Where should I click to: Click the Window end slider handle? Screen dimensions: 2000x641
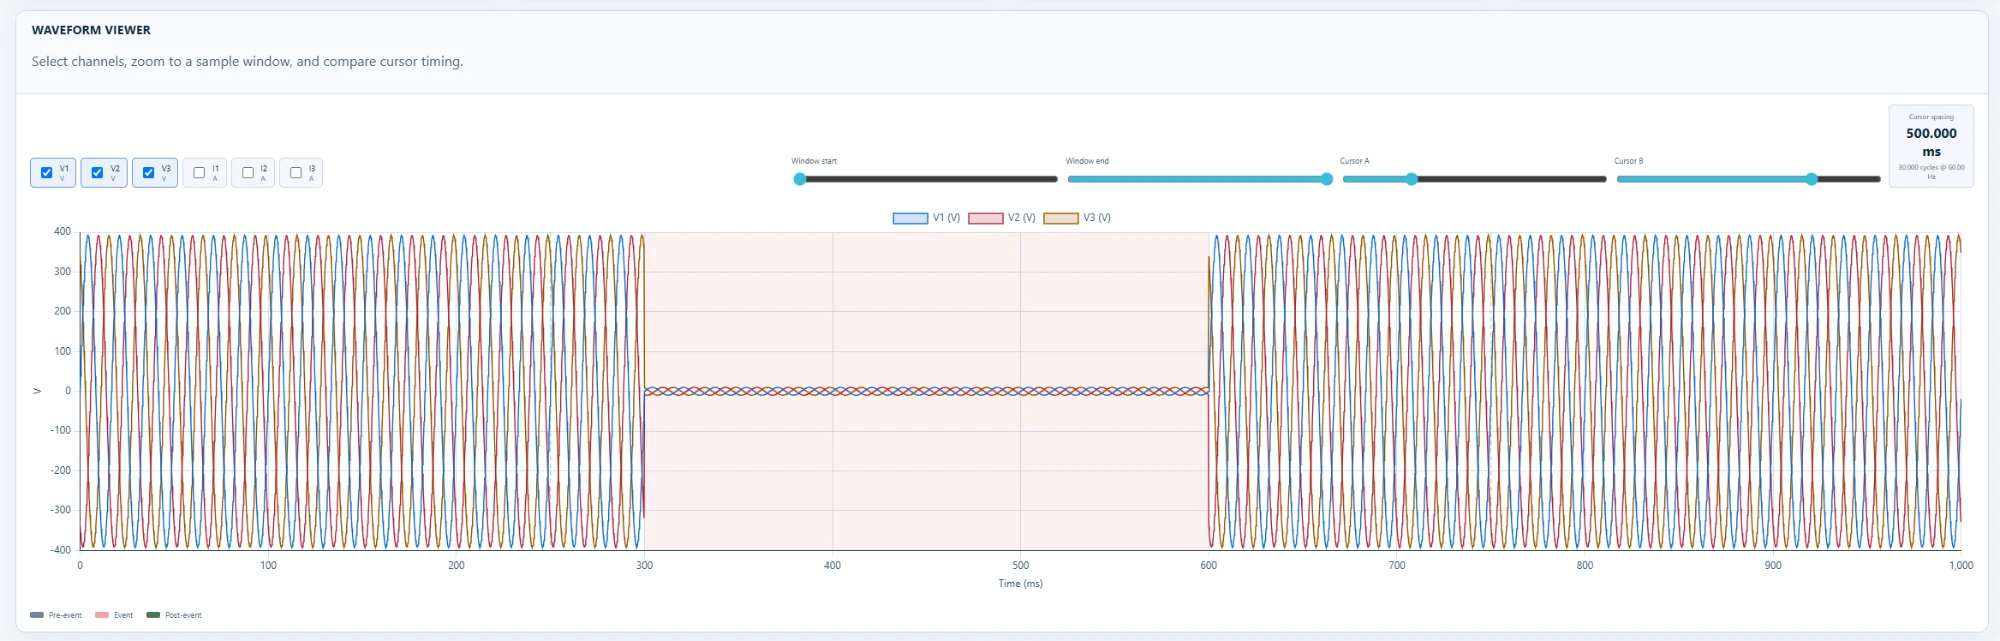[x=1327, y=179]
